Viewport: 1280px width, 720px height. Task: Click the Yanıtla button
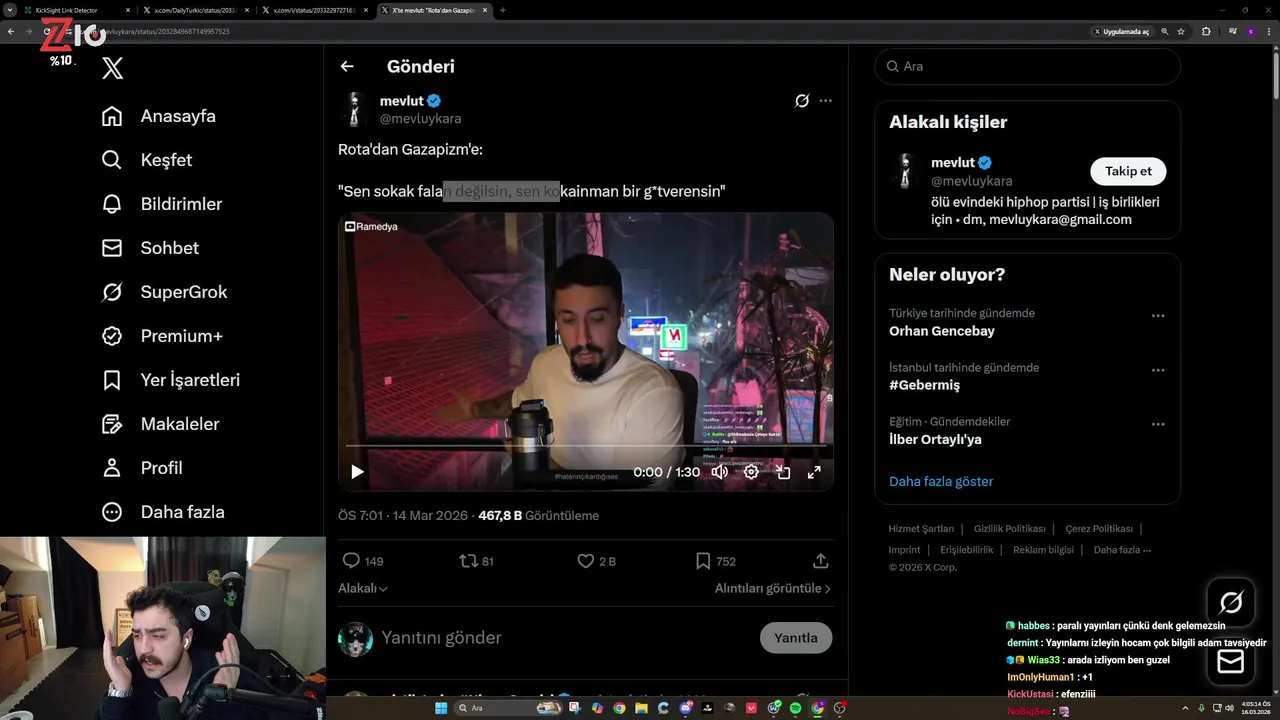796,638
